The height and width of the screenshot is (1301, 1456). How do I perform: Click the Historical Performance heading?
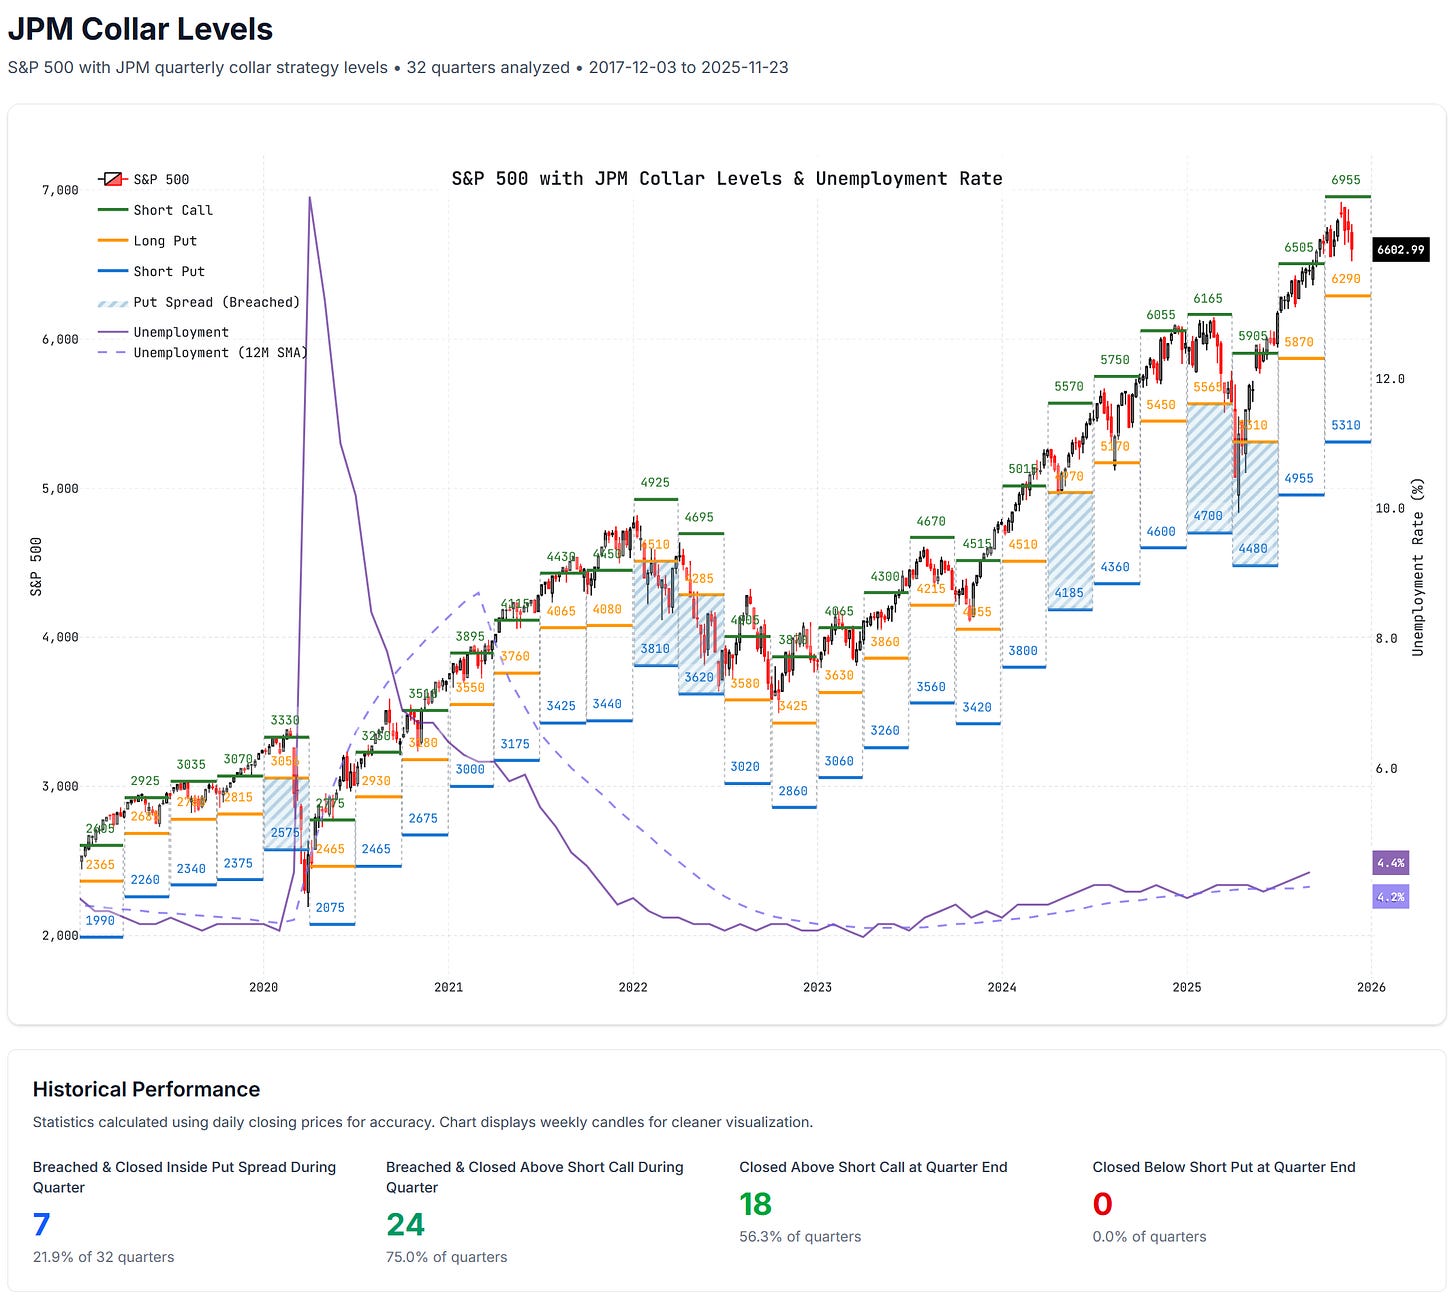point(146,1089)
